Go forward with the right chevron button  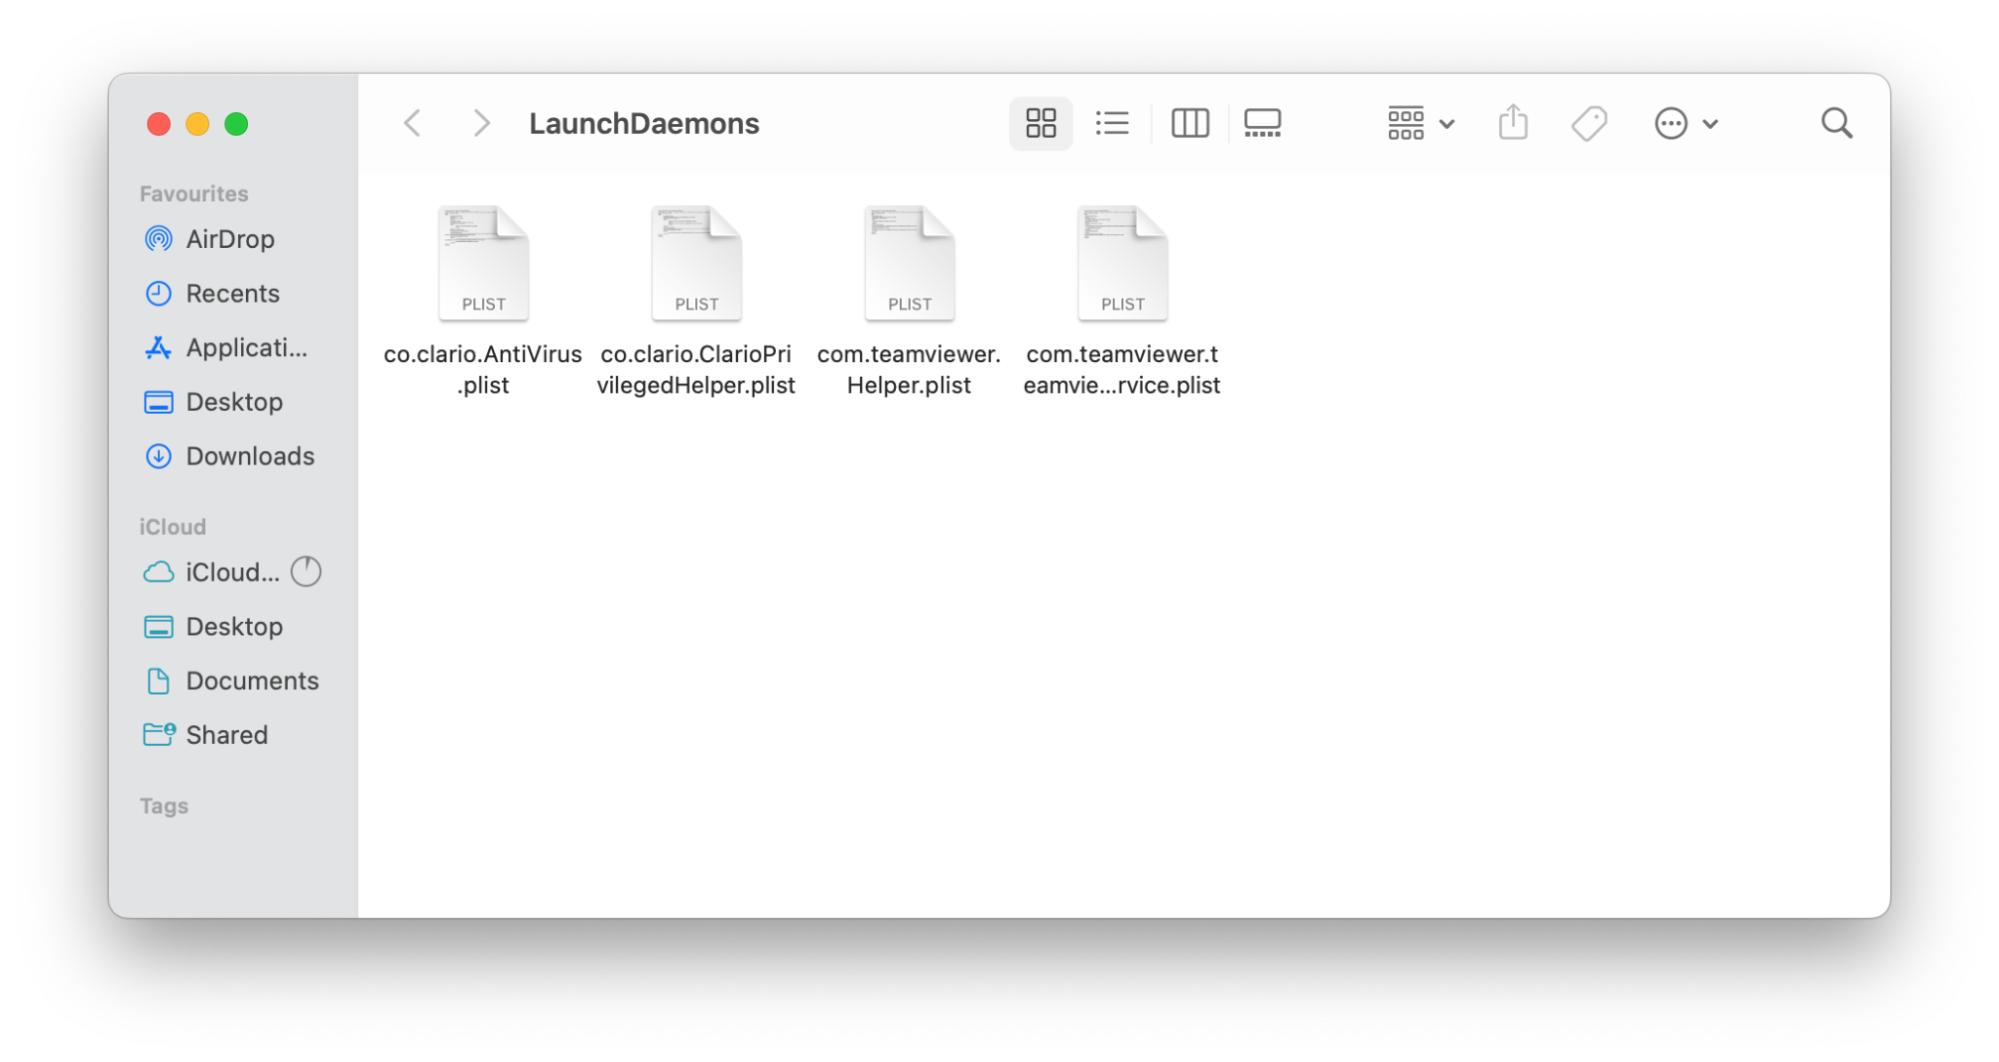(481, 123)
